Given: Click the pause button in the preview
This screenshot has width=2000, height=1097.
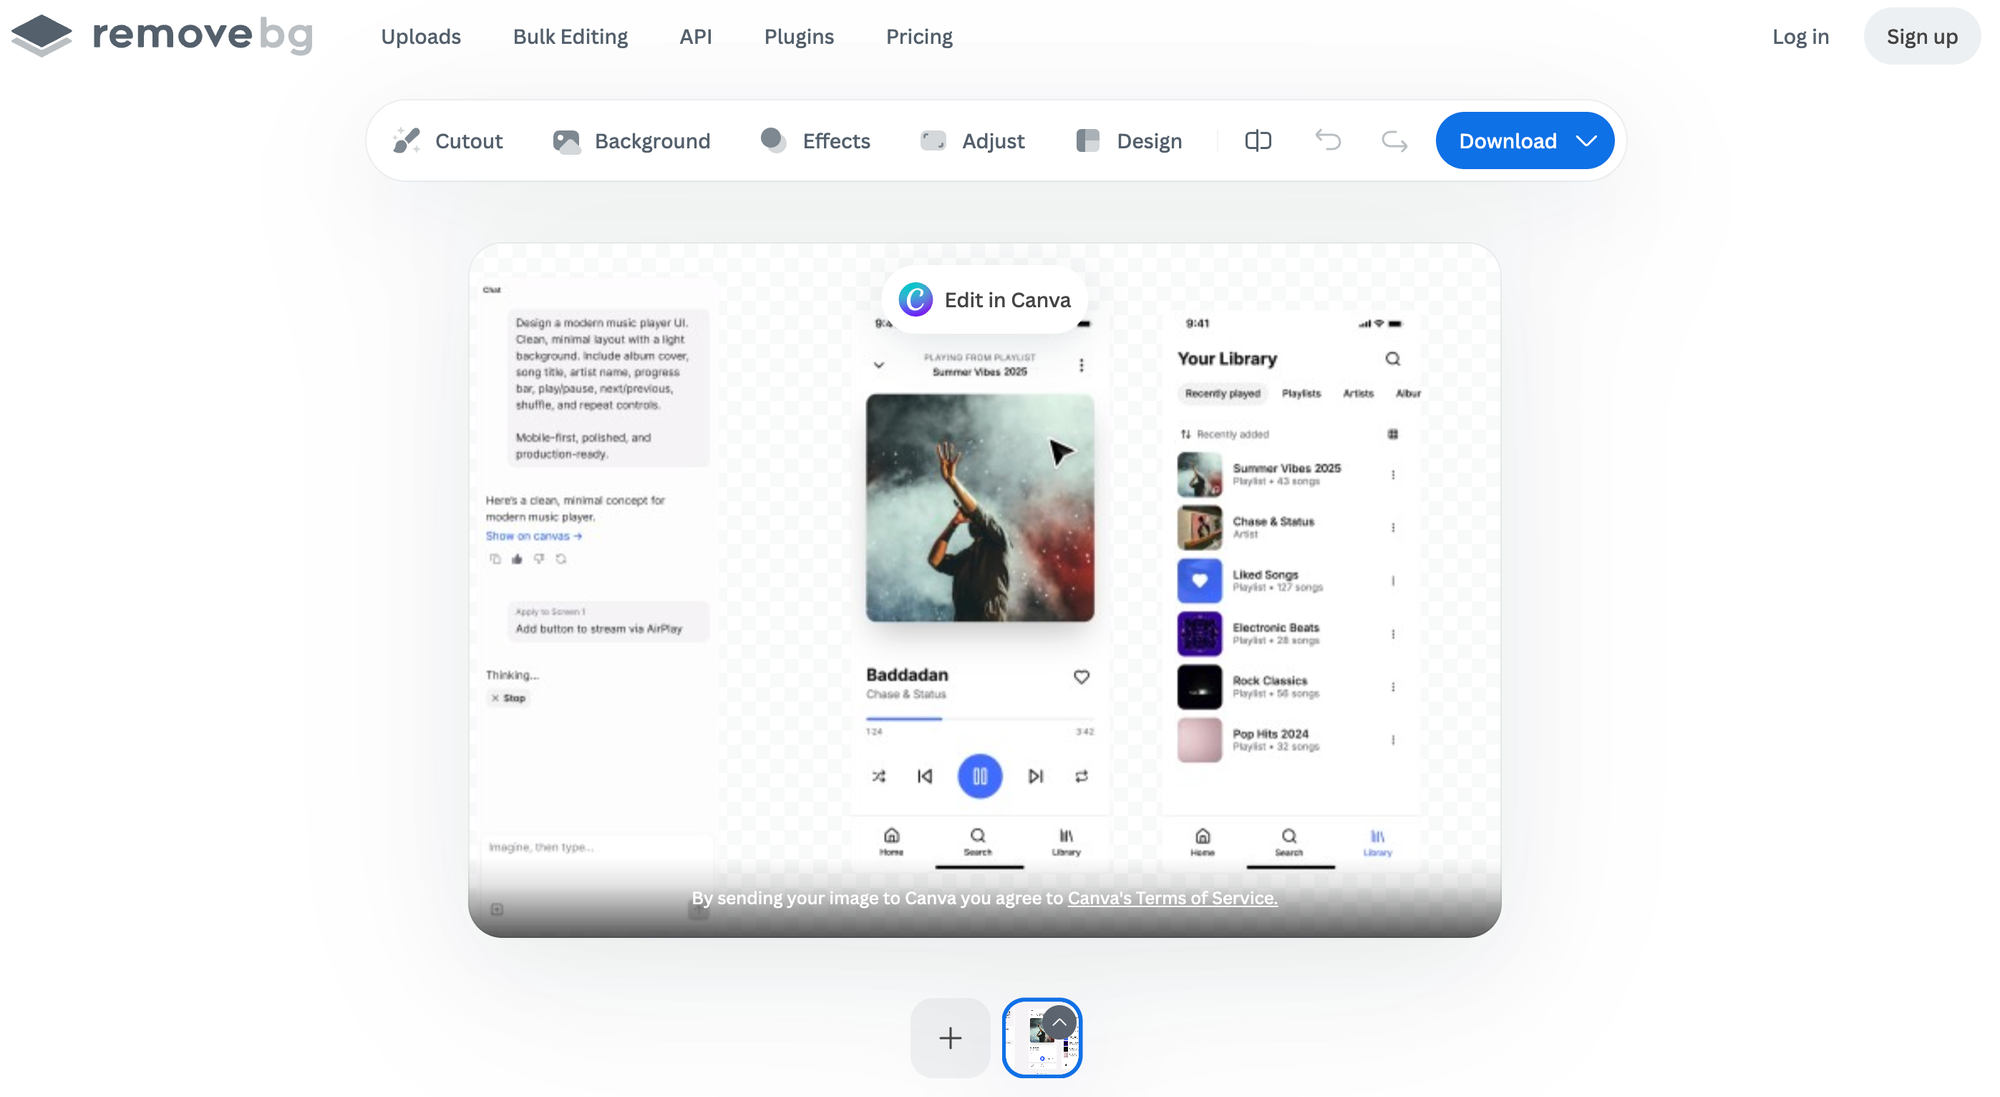Looking at the screenshot, I should pos(980,776).
